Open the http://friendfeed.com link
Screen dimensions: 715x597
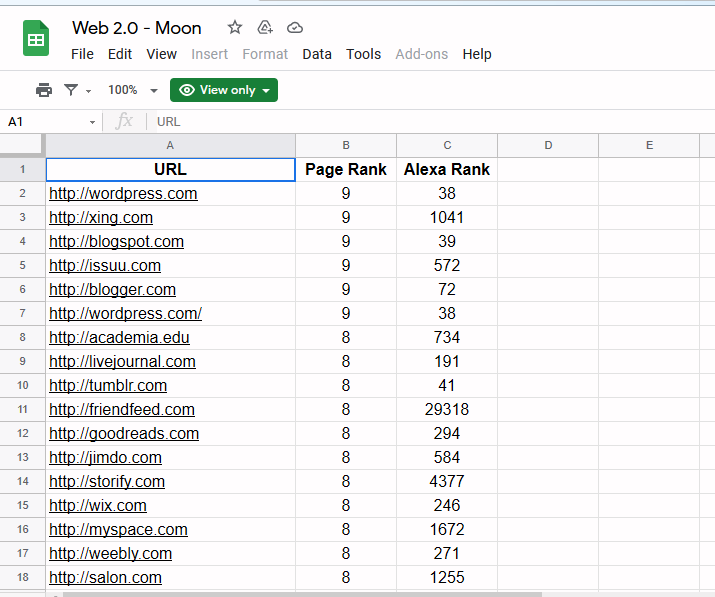tap(122, 410)
